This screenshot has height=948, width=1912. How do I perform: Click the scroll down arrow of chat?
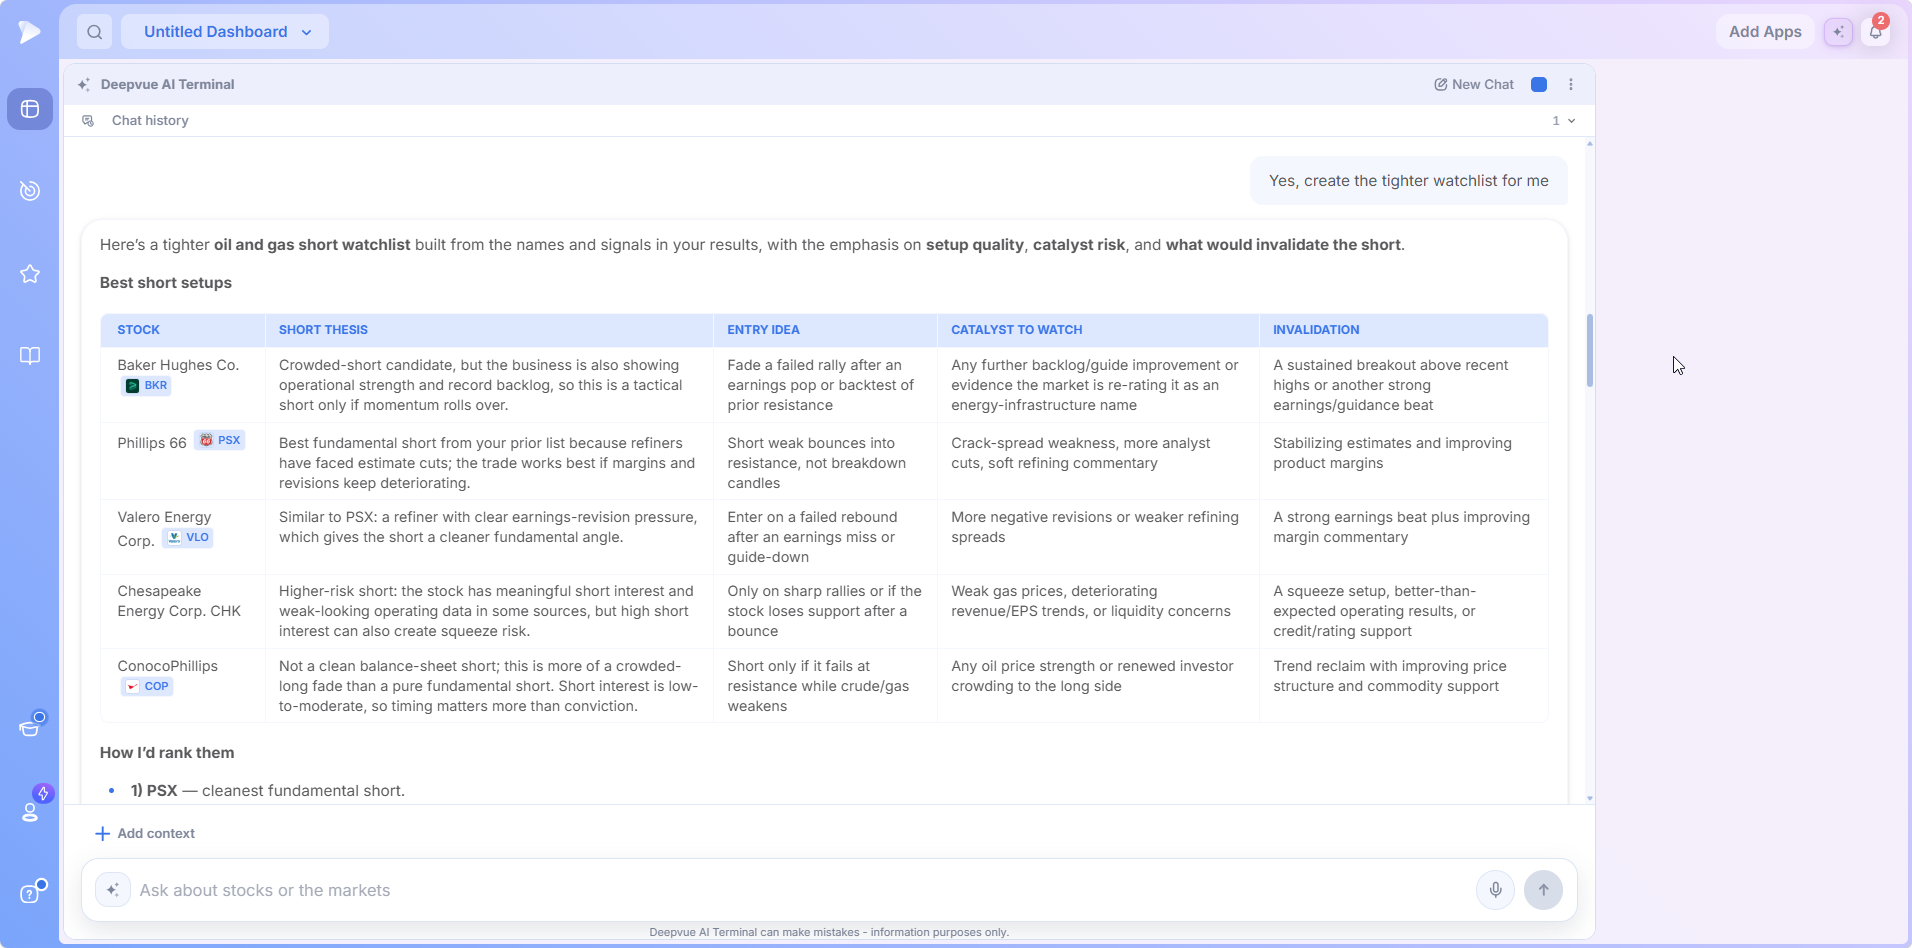[1589, 798]
